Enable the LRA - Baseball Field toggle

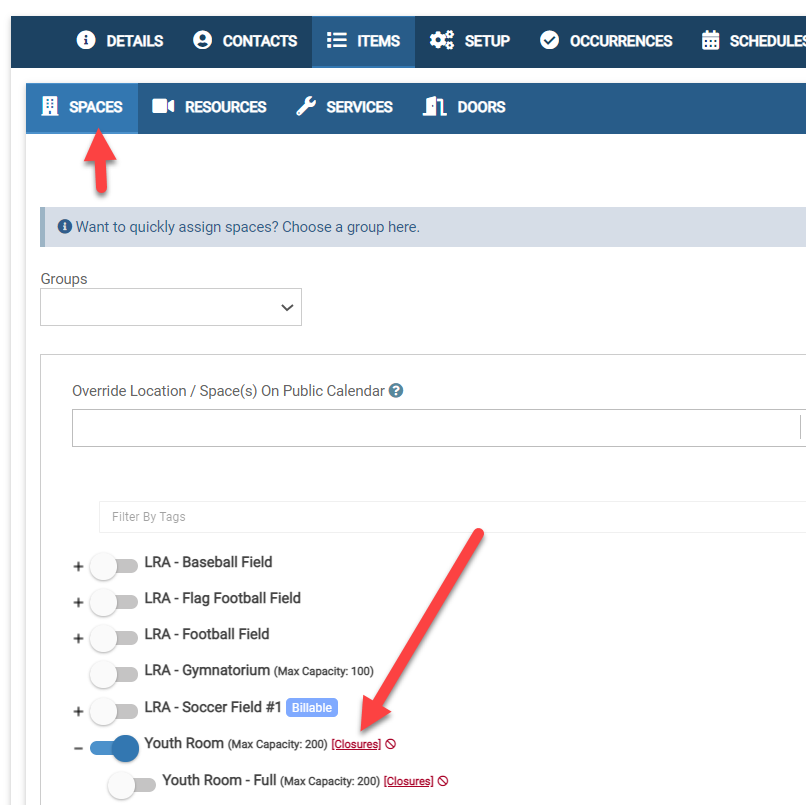[113, 567]
